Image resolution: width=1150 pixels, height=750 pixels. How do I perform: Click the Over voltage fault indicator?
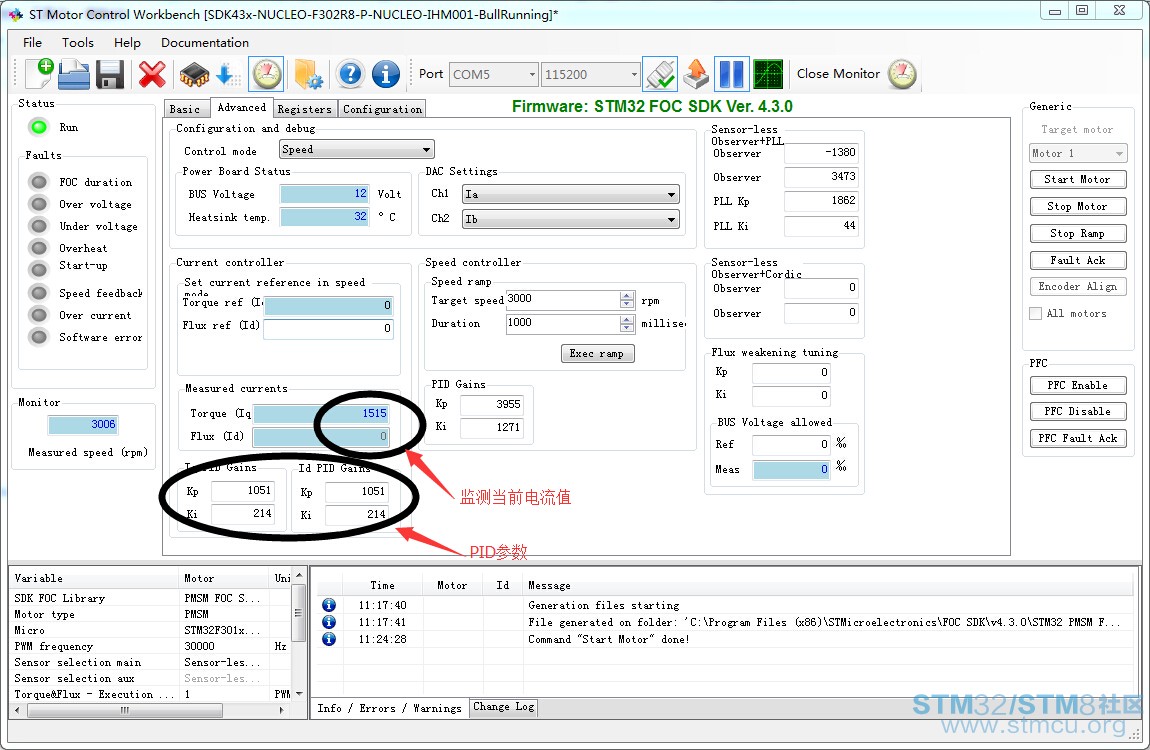(x=39, y=204)
